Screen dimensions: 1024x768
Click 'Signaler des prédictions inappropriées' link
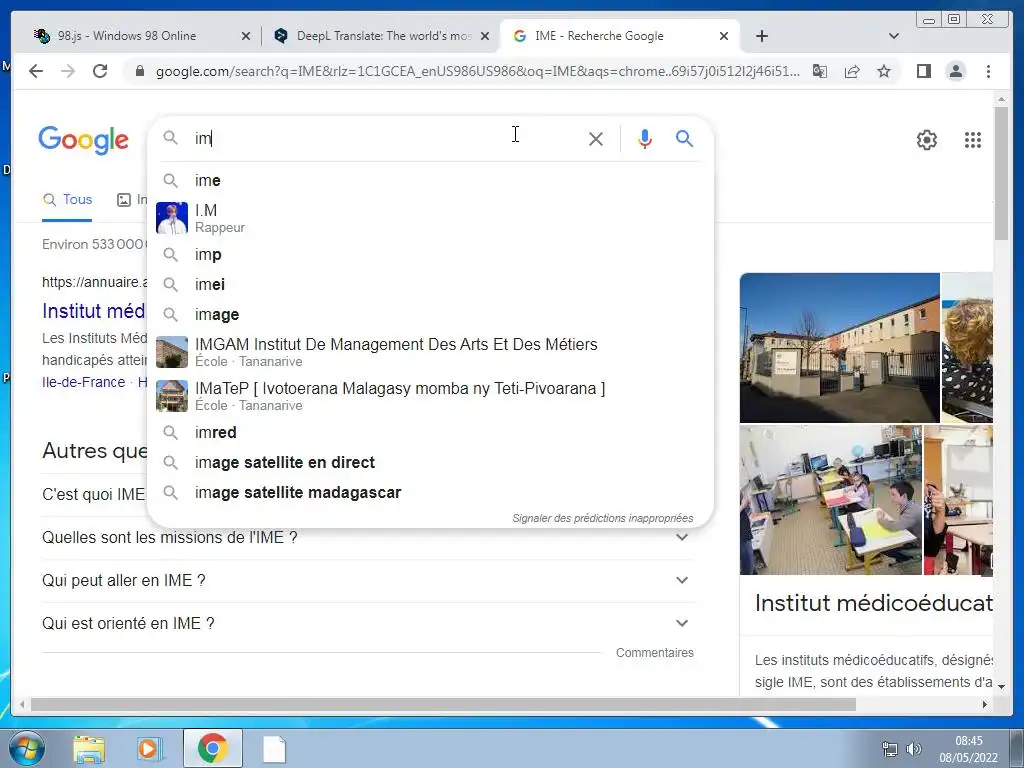click(x=603, y=518)
